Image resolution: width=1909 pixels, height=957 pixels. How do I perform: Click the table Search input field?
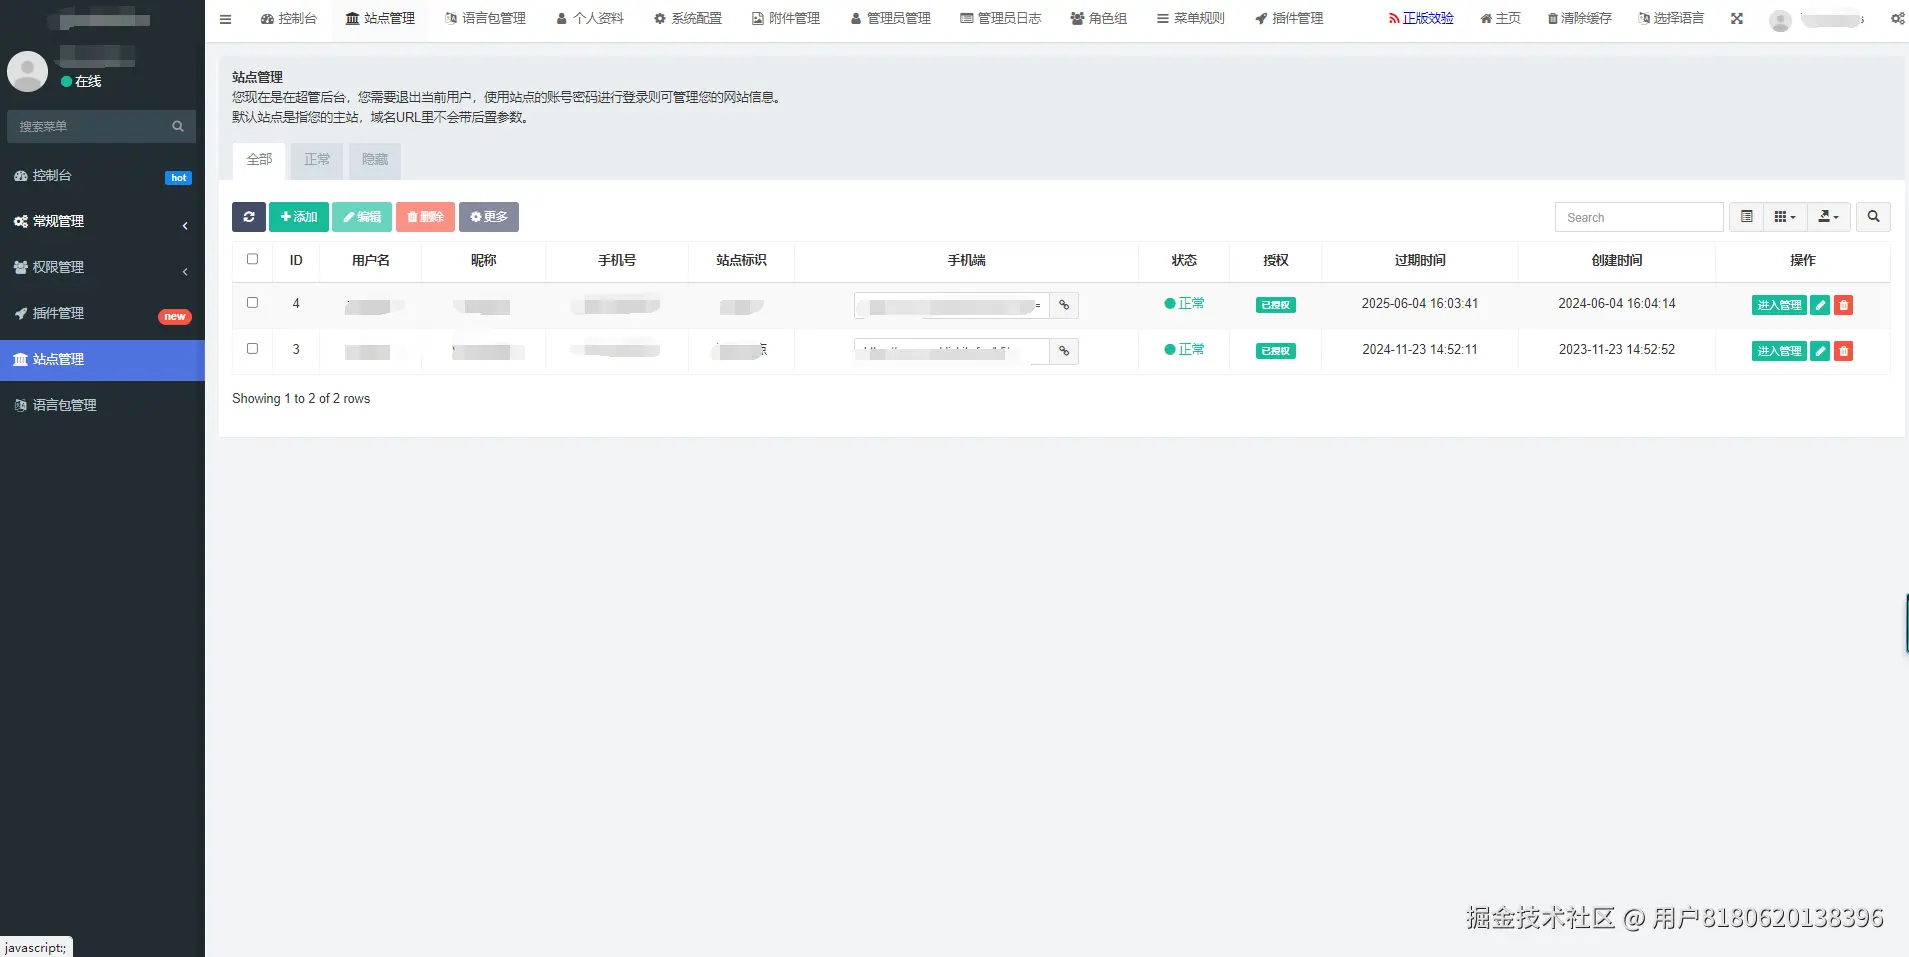1639,217
